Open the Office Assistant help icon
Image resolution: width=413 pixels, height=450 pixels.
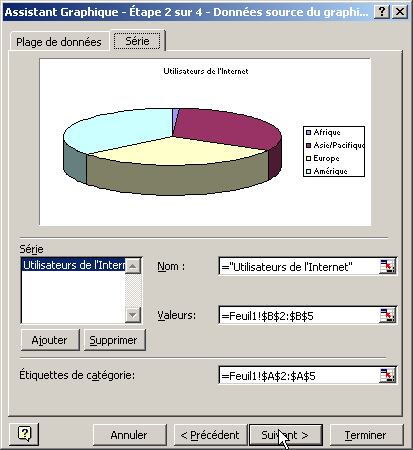point(24,434)
